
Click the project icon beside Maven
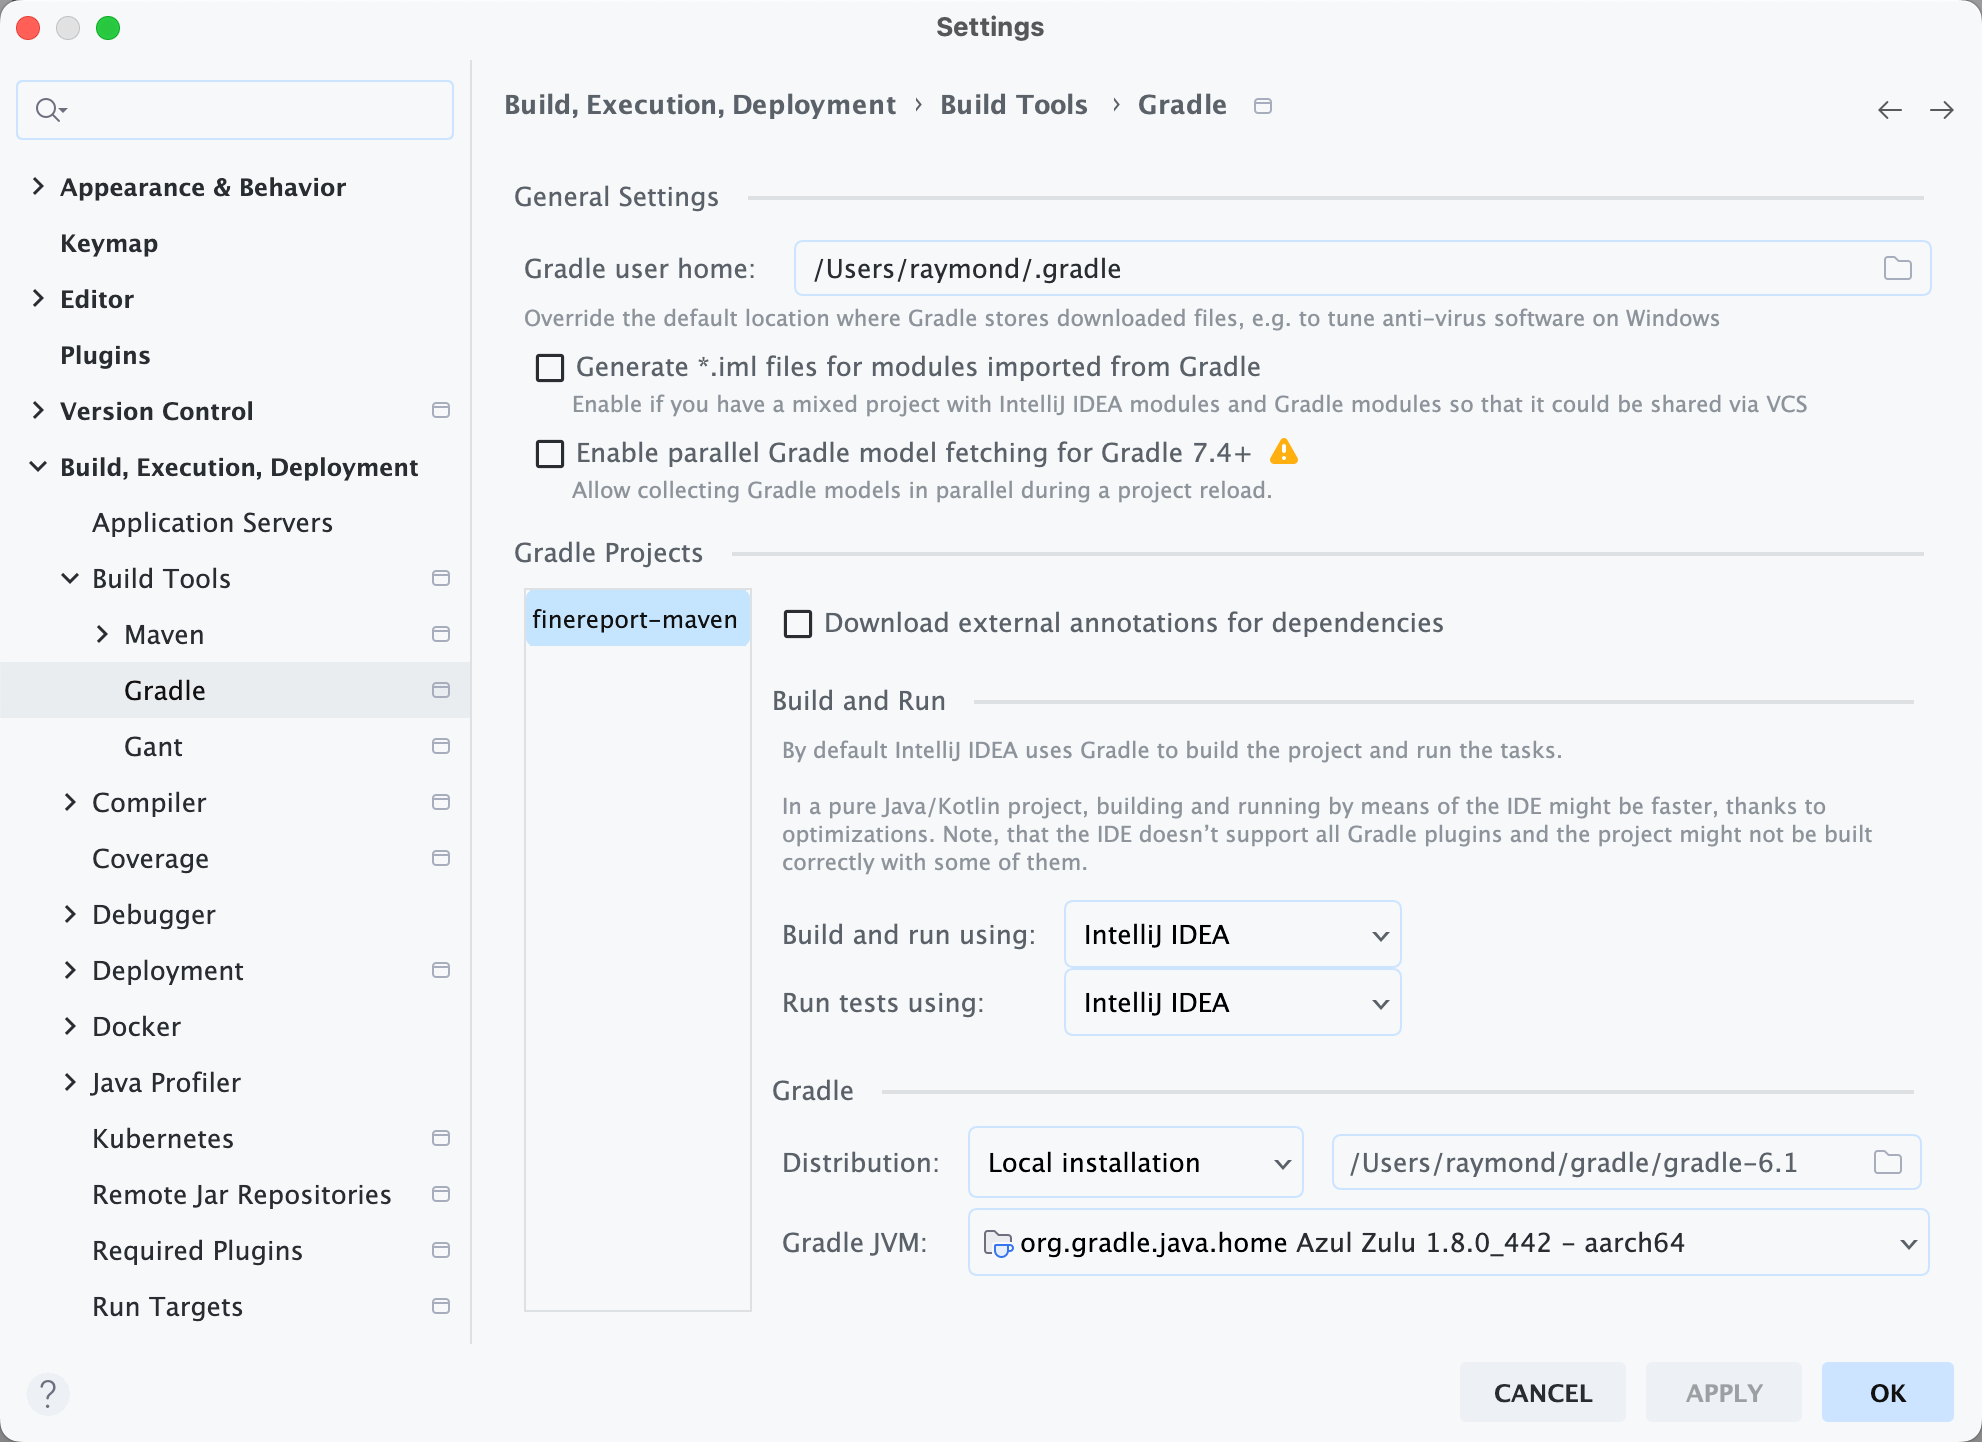(441, 634)
